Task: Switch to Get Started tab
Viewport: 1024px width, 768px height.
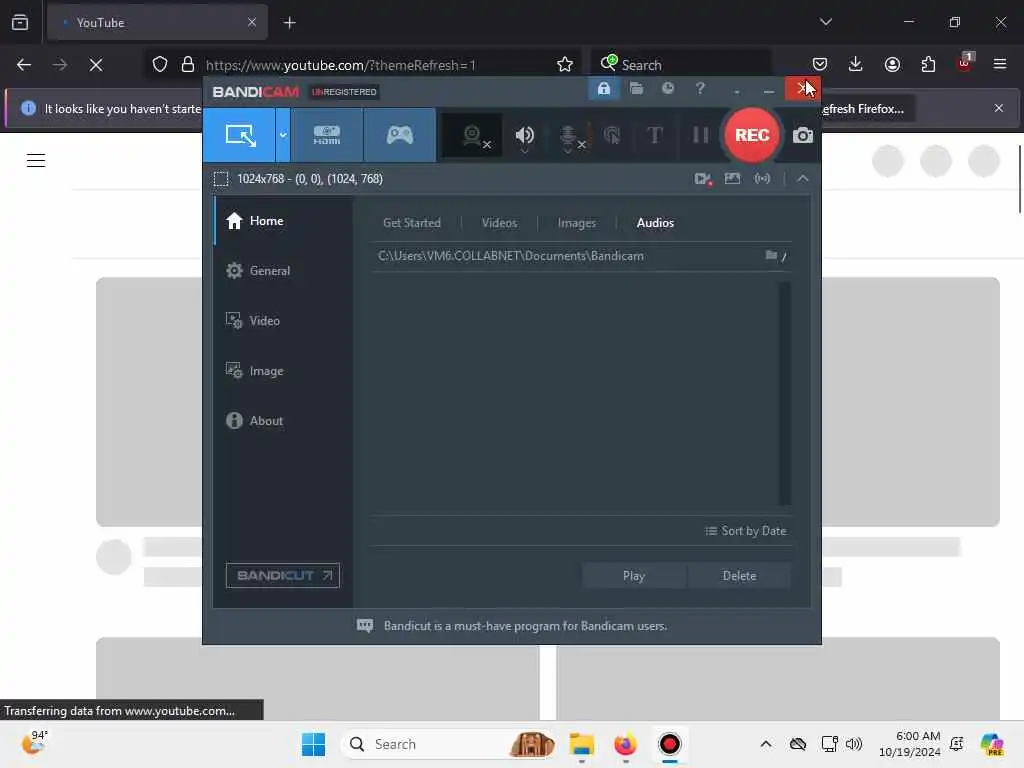Action: pos(411,223)
